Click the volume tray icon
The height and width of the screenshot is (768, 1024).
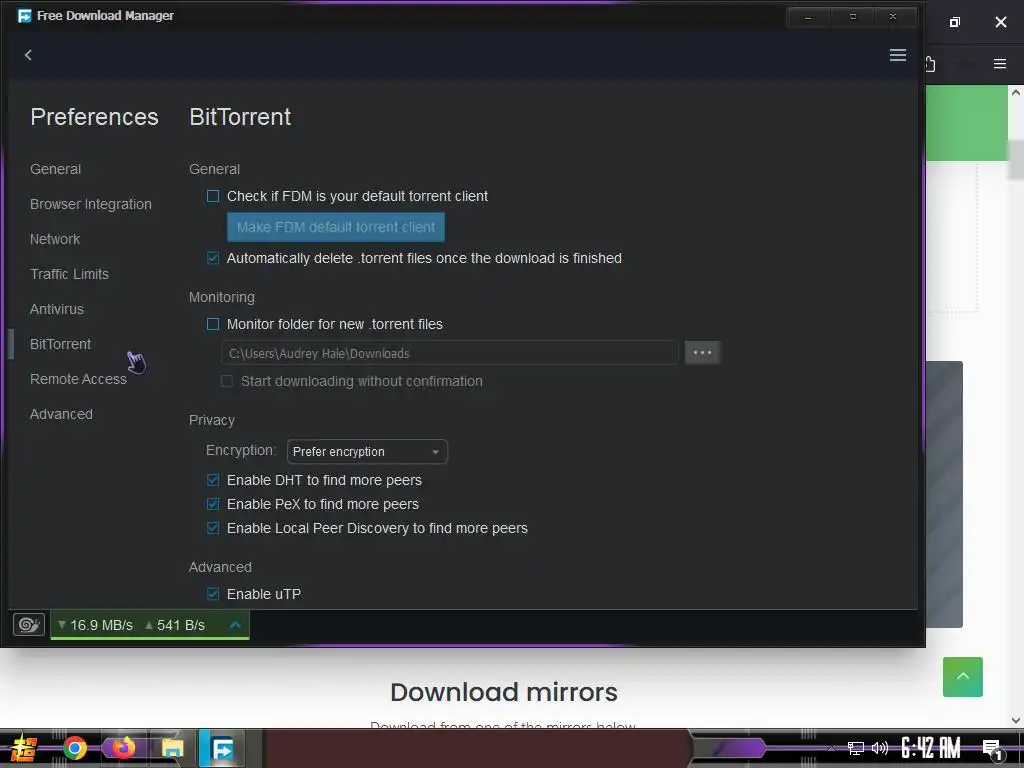pos(880,748)
